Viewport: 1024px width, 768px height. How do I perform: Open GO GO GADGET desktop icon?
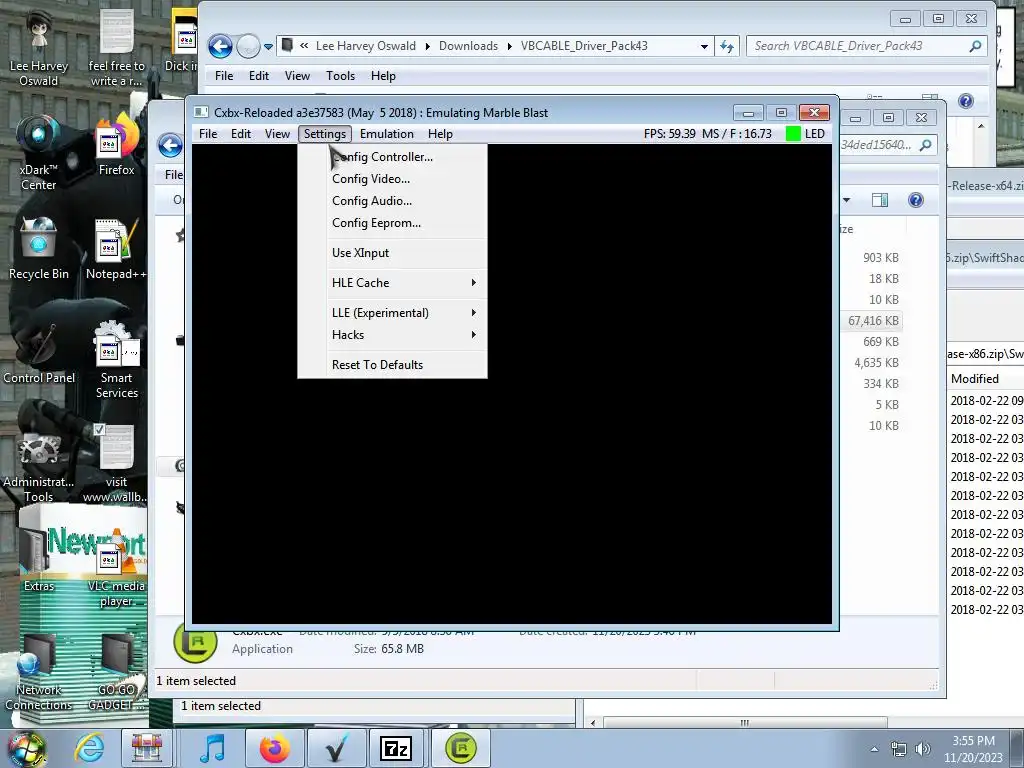(x=117, y=673)
